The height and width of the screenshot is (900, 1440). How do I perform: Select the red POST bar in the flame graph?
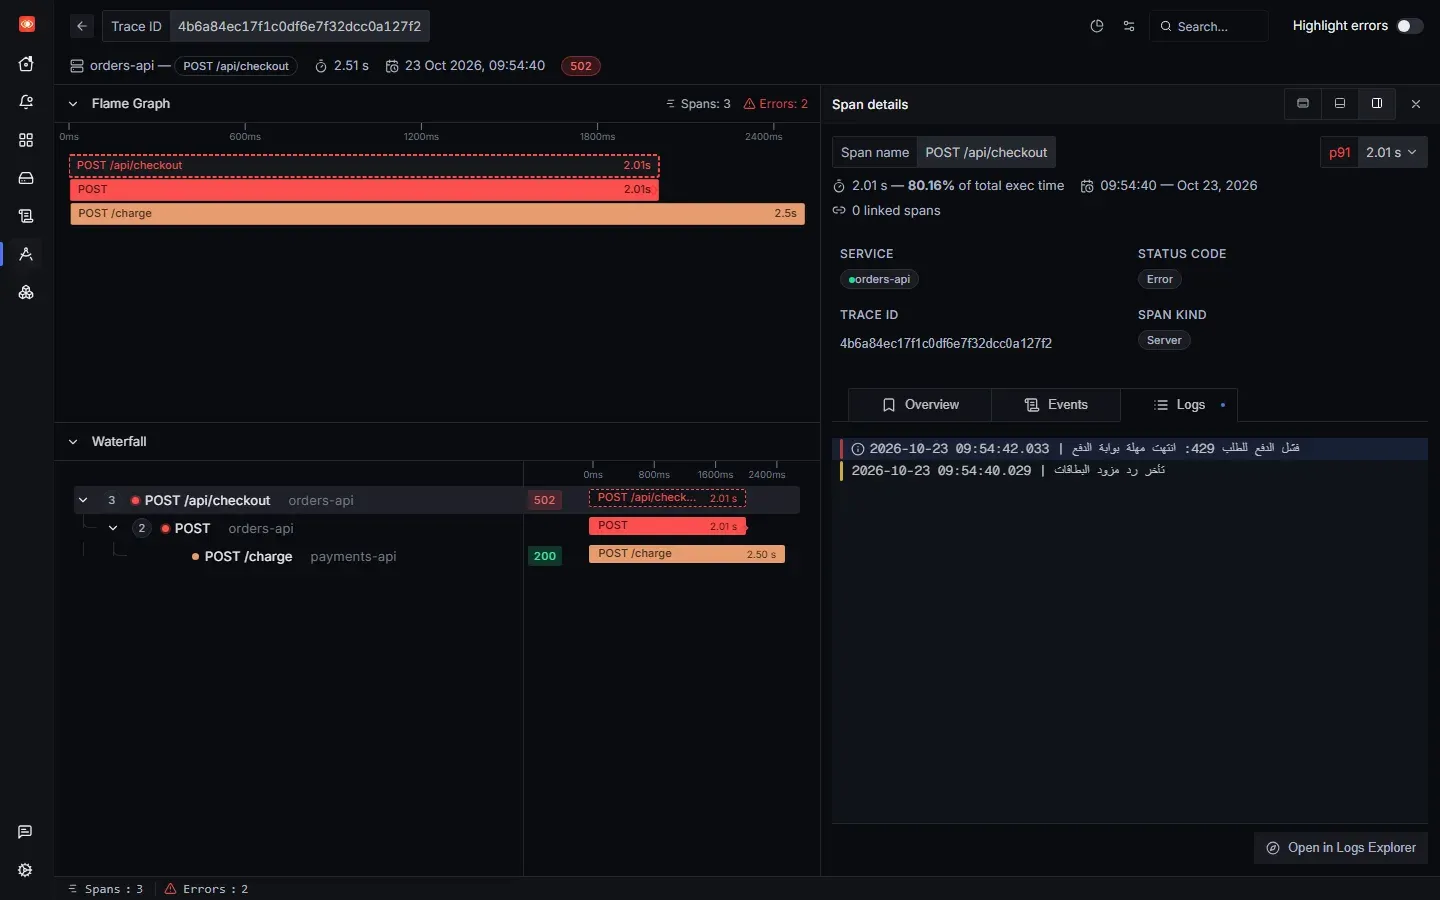click(x=364, y=189)
